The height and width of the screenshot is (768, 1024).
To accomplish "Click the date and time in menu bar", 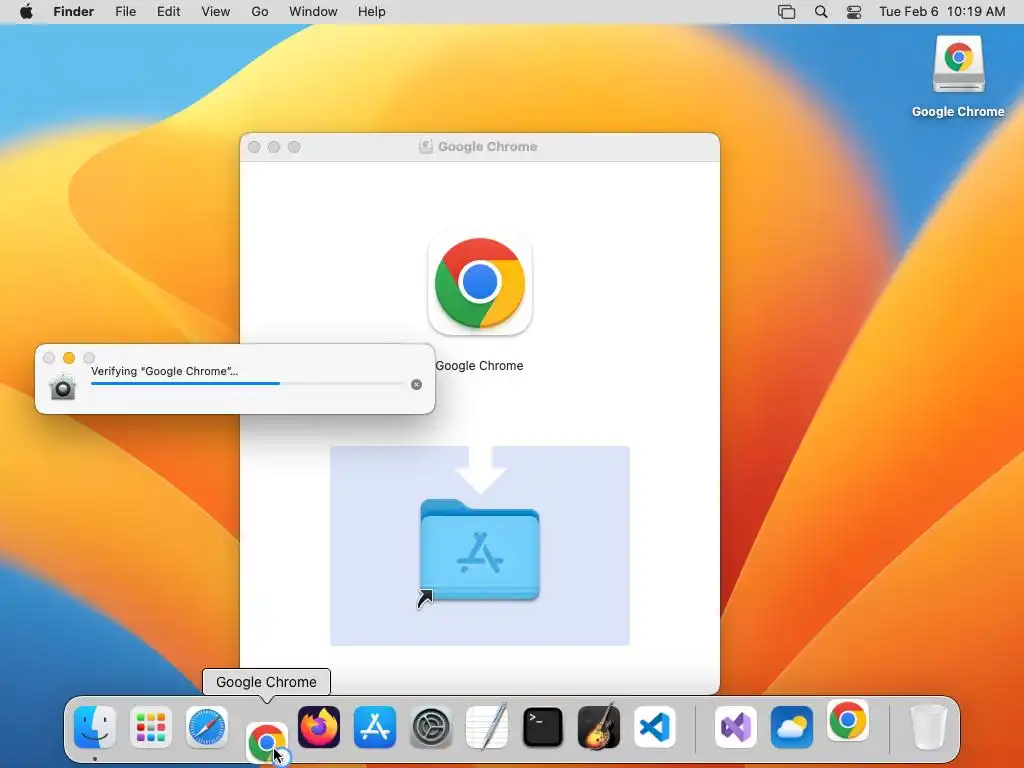I will [x=942, y=12].
